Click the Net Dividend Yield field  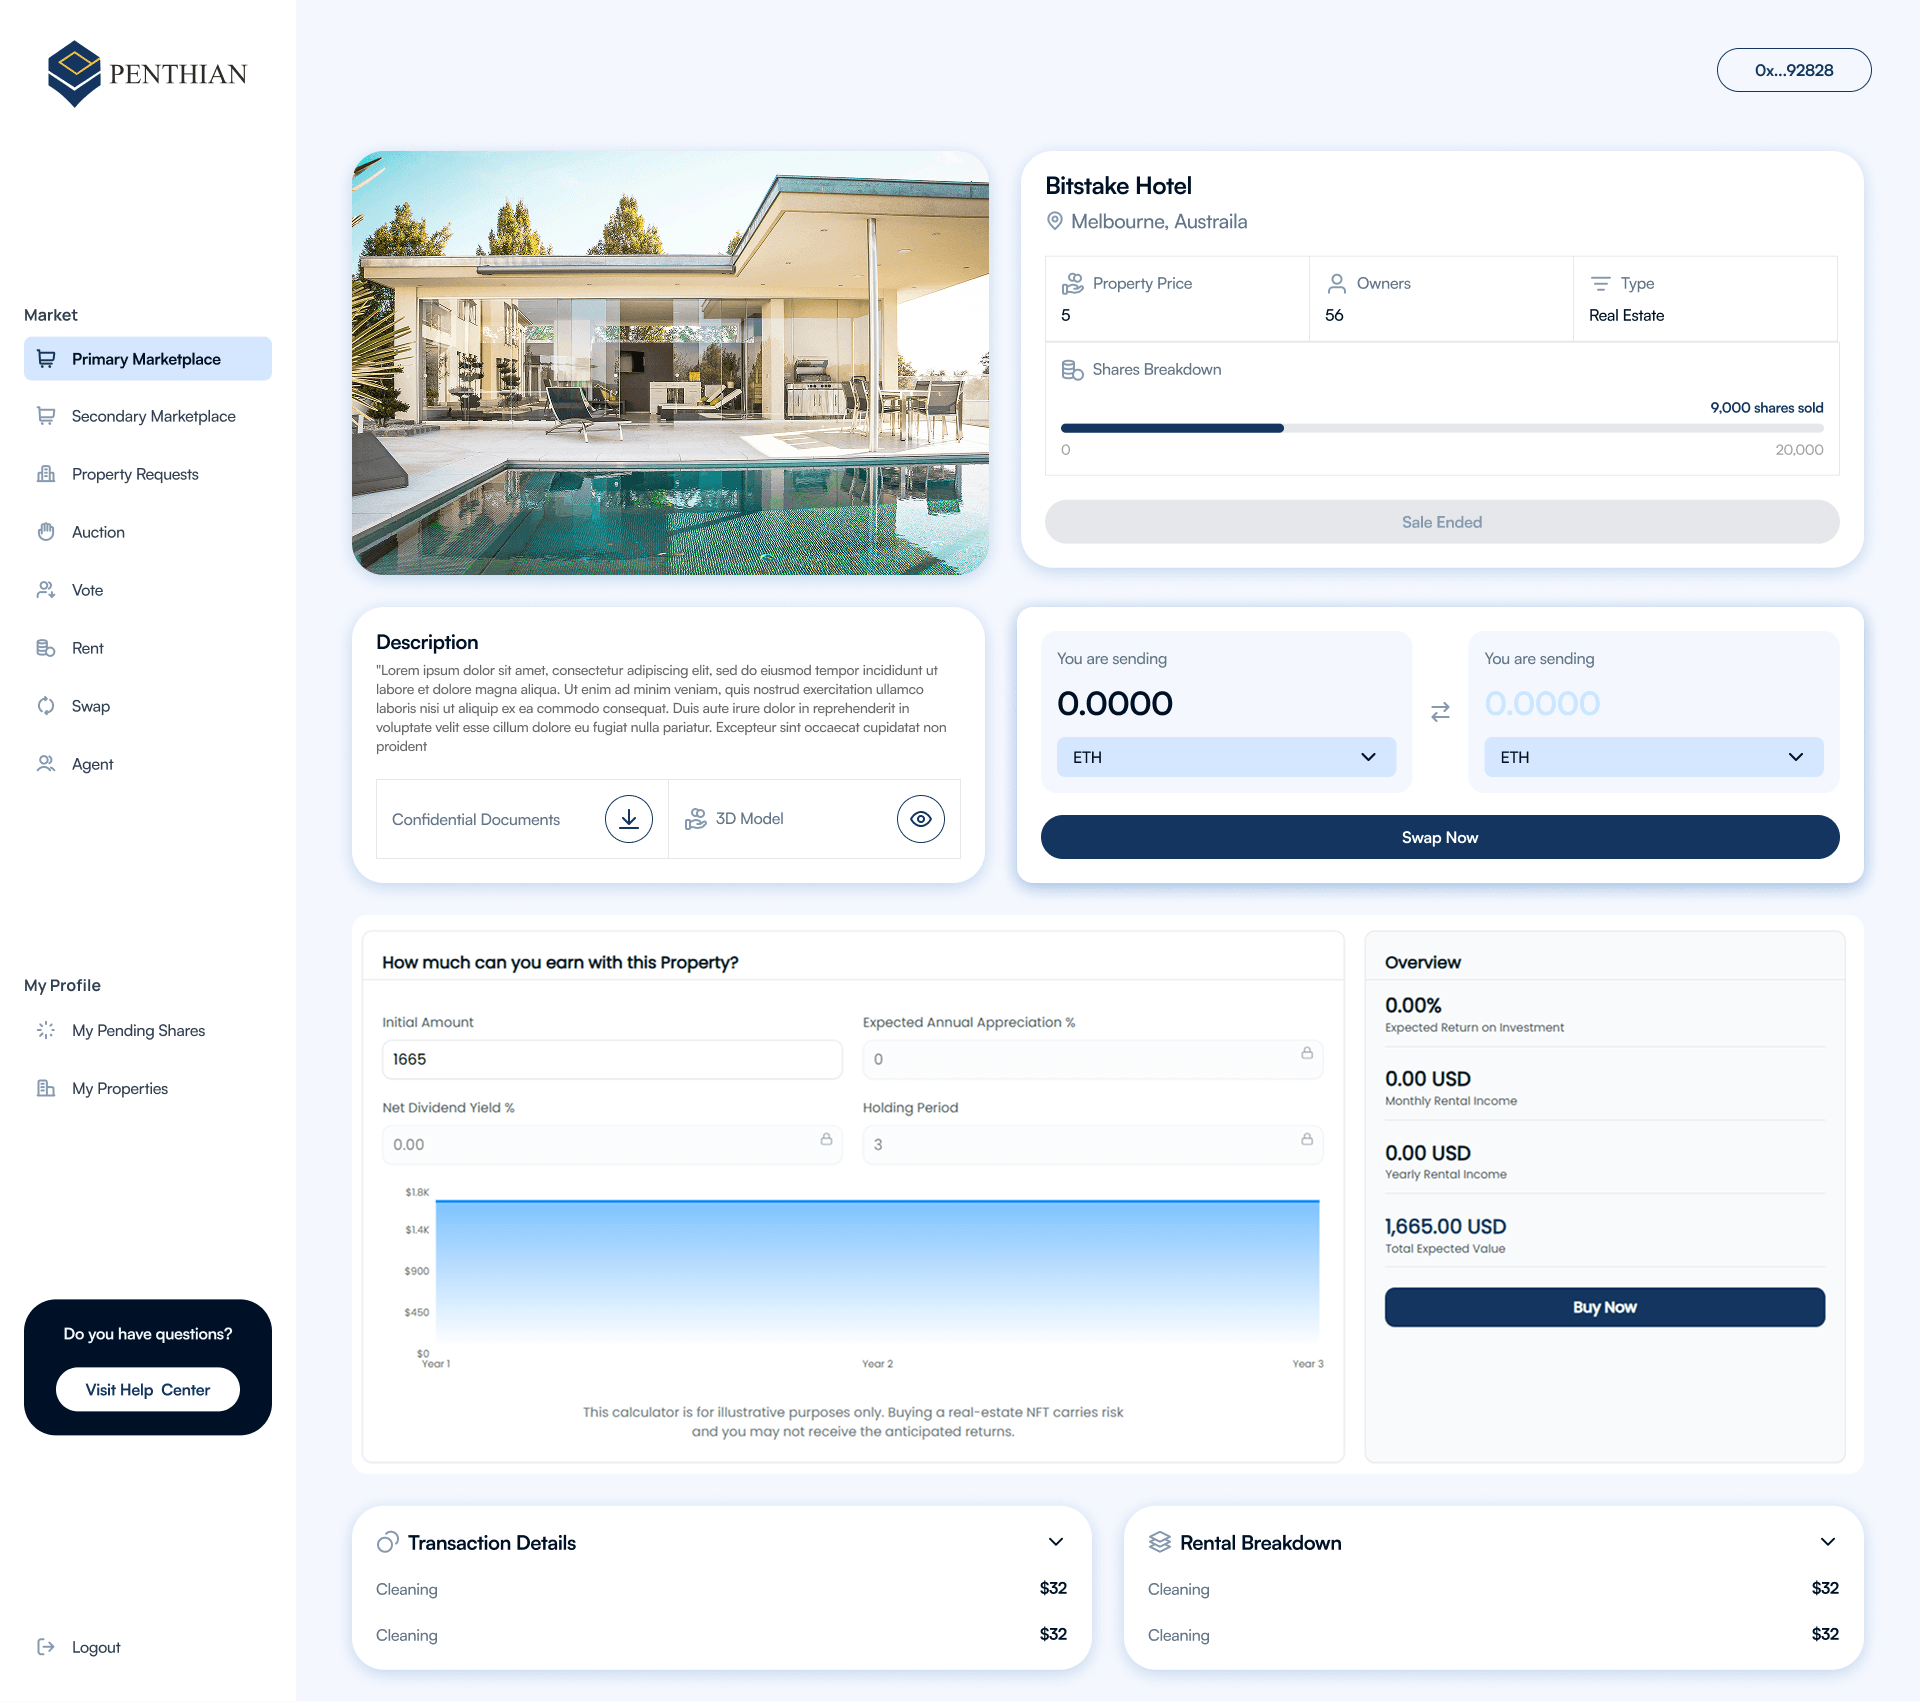point(612,1144)
